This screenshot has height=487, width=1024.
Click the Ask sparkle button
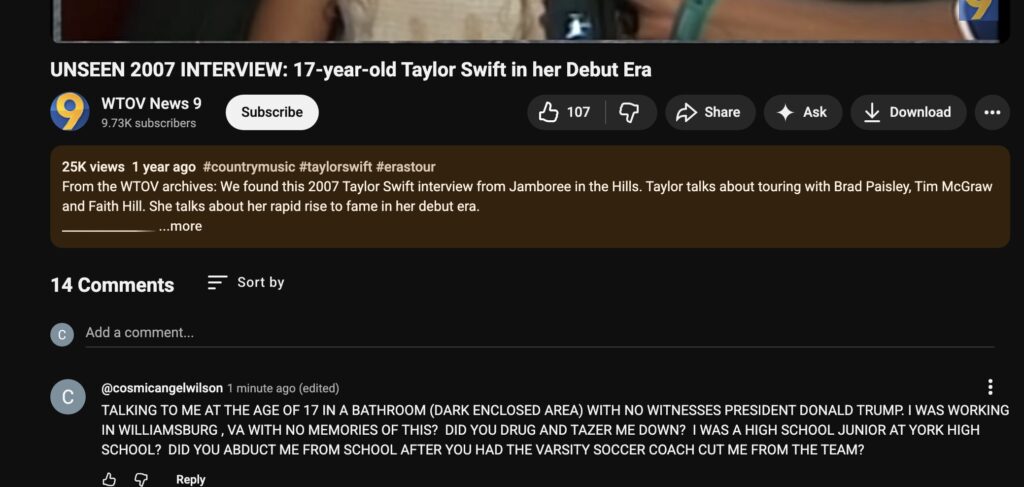(x=803, y=112)
